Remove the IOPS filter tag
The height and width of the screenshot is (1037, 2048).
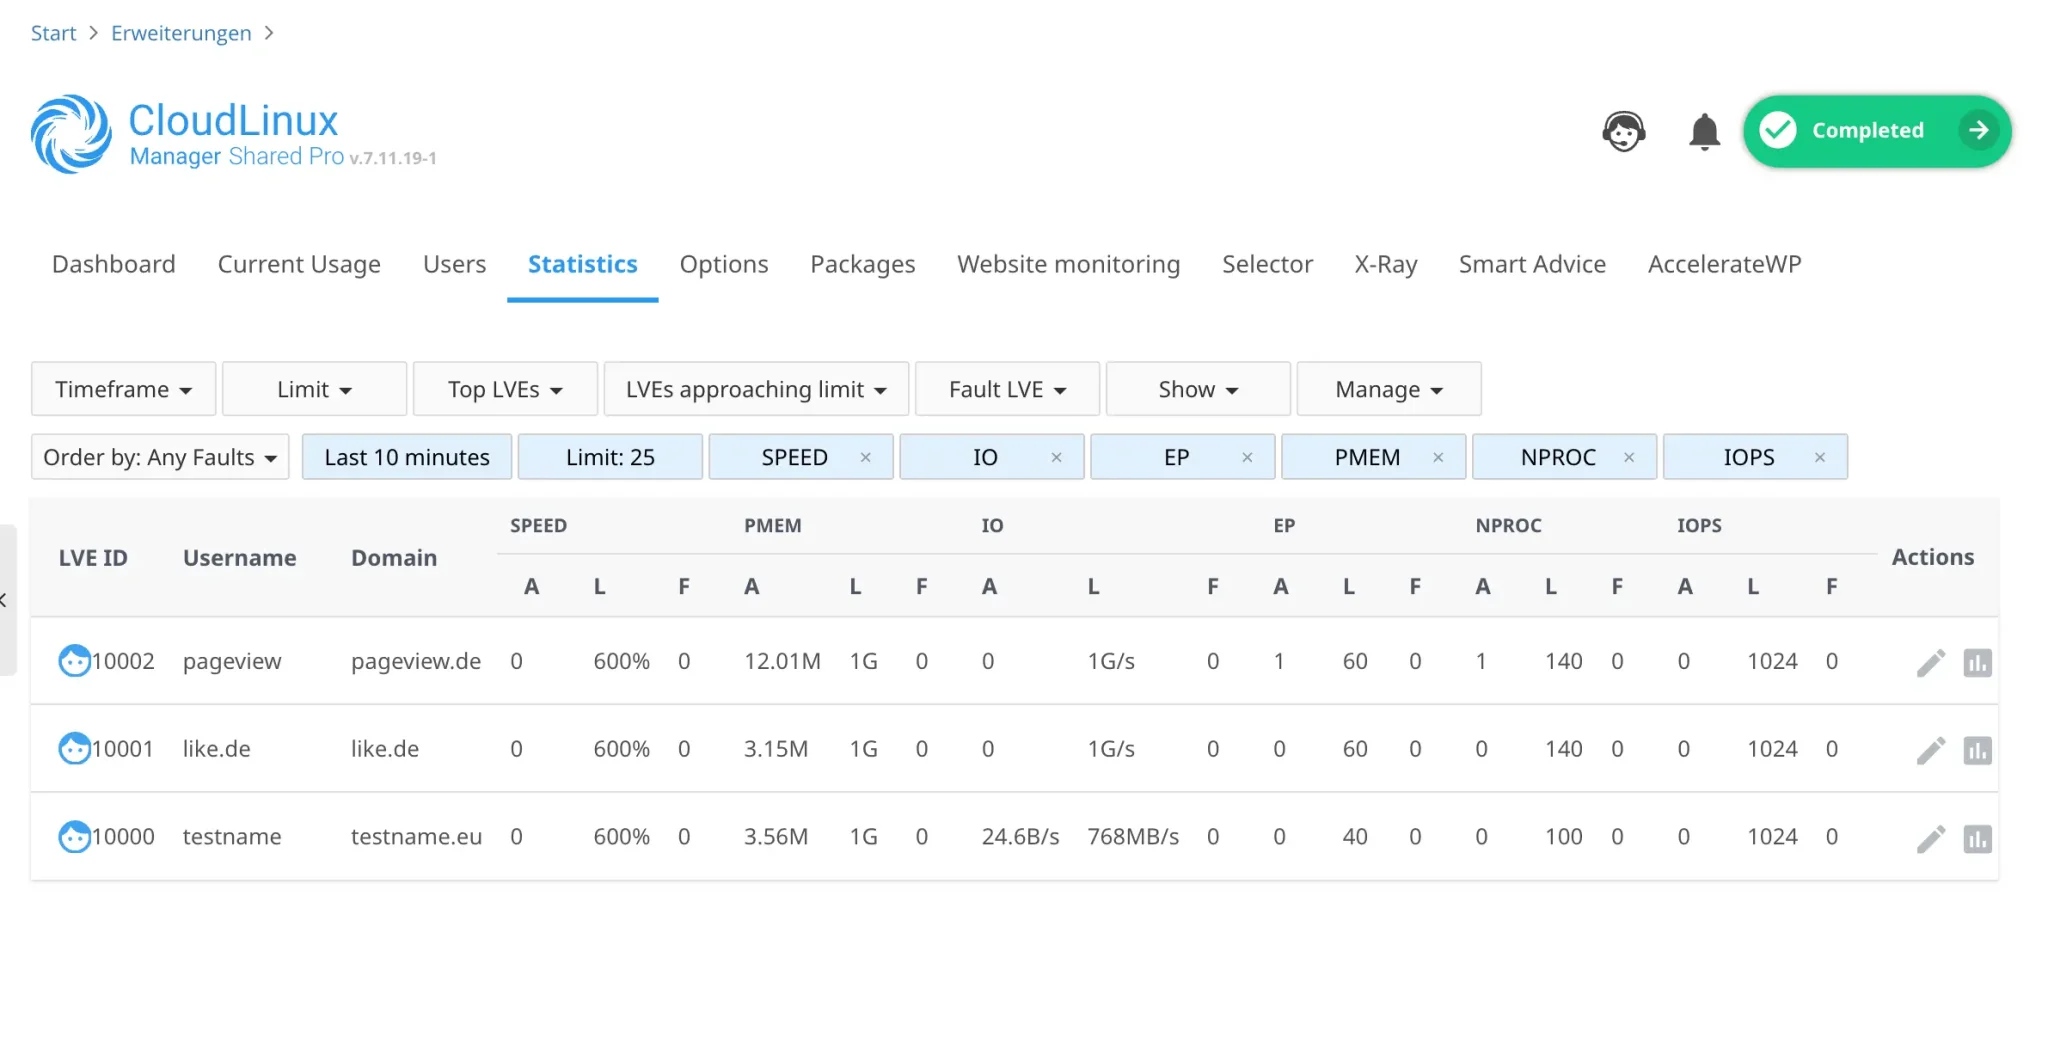click(1820, 457)
